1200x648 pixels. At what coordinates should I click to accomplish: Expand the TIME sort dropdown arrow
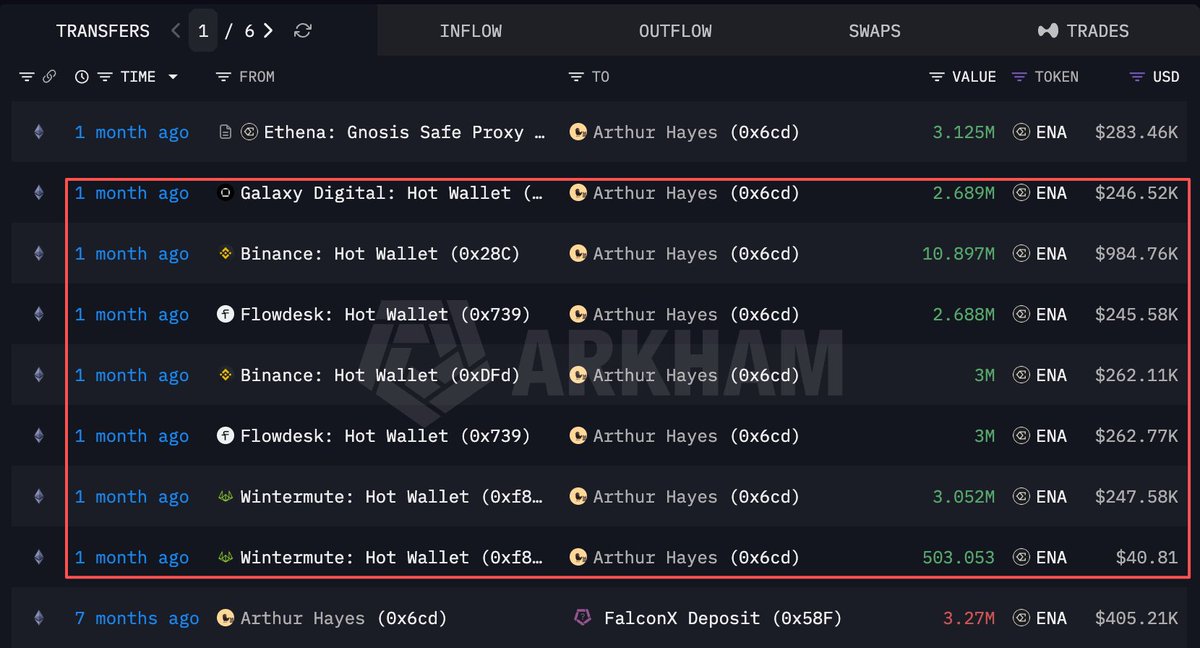pos(173,77)
